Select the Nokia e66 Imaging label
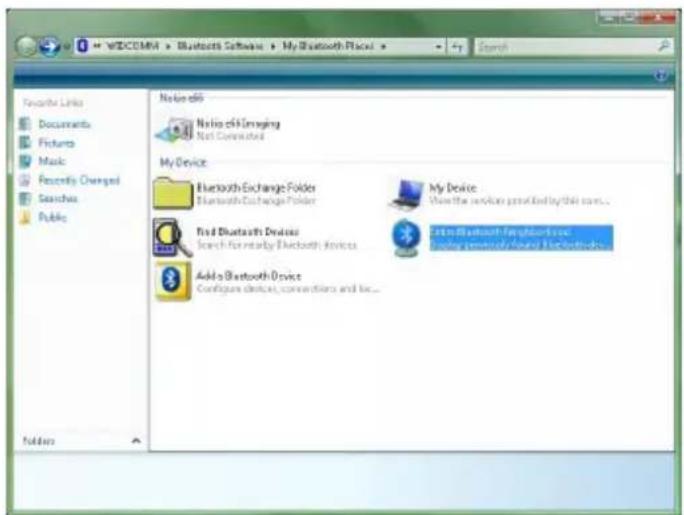The width and height of the screenshot is (684, 515). 238,123
